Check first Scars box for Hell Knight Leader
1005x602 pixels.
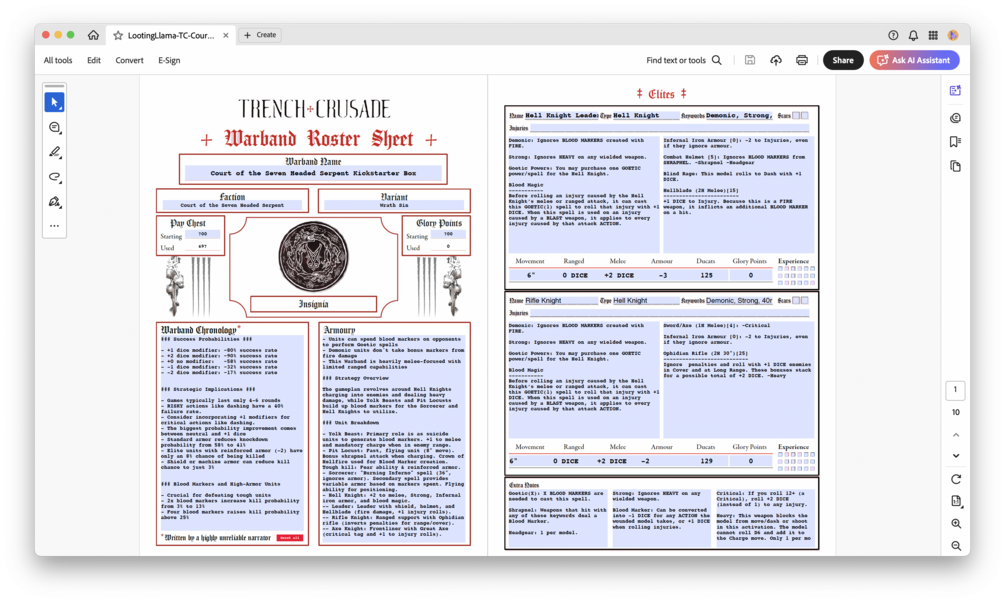797,115
